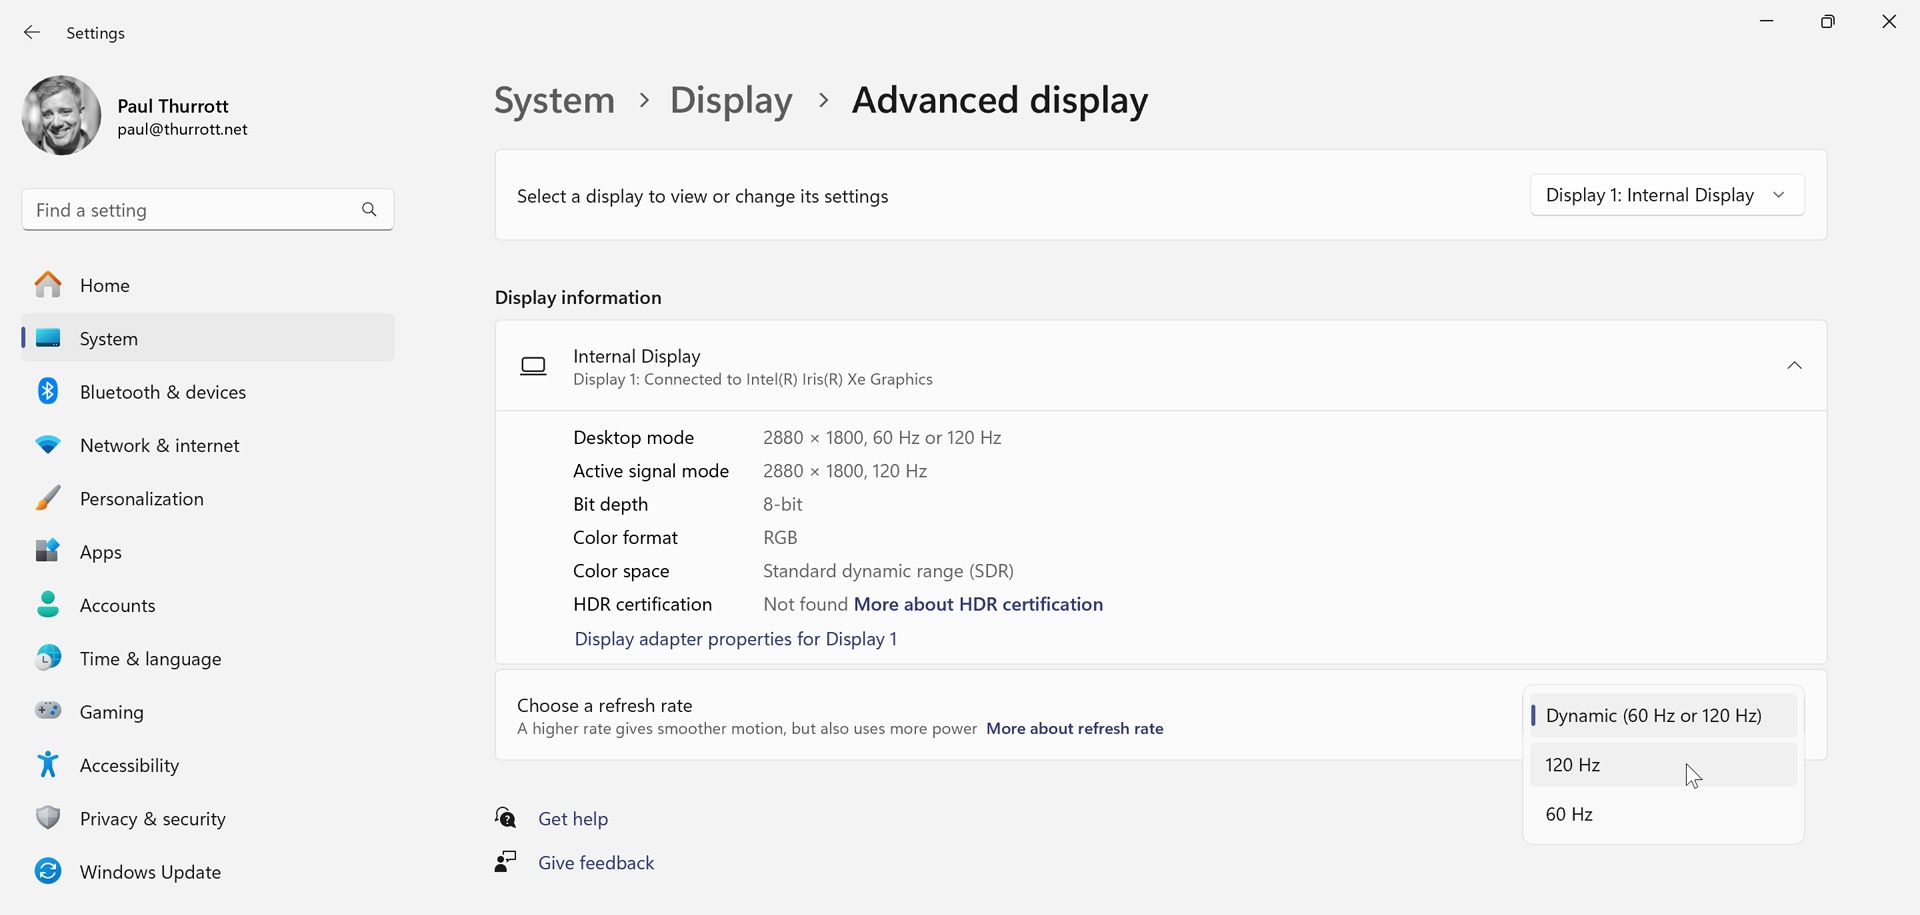Click the back arrow icon
Viewport: 1920px width, 915px height.
(x=32, y=33)
